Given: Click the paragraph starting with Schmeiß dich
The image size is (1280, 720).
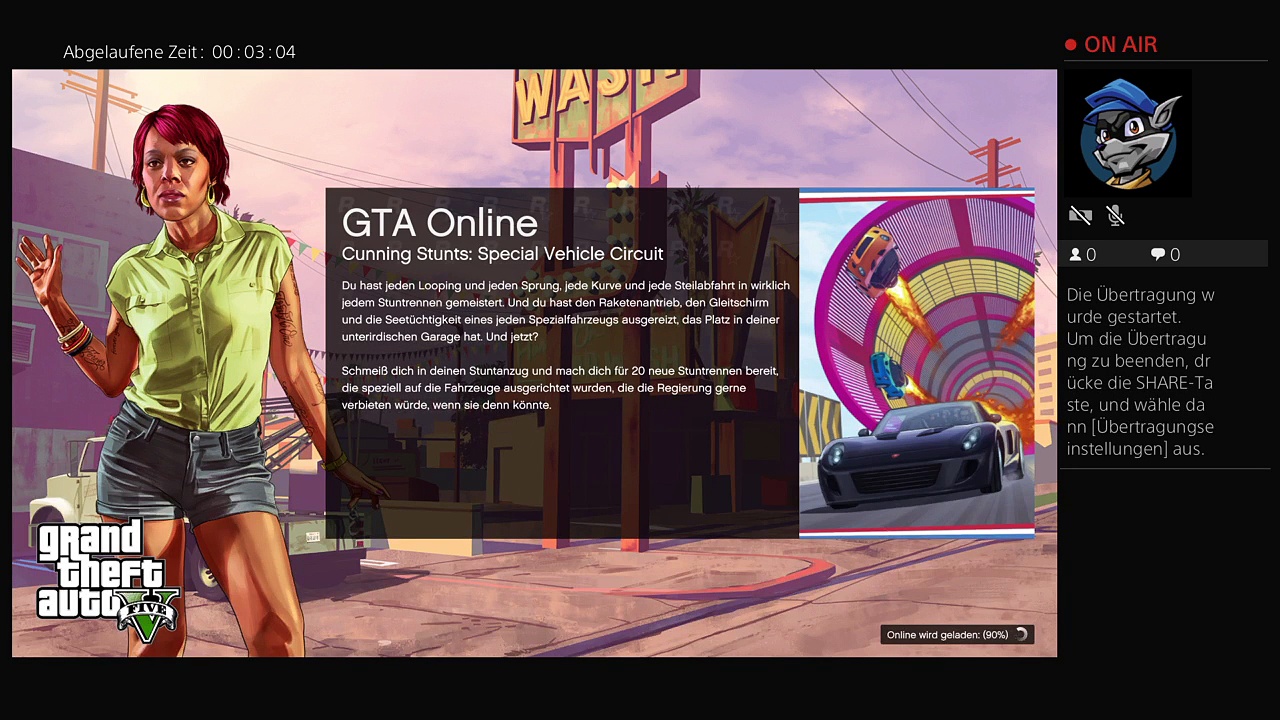Looking at the screenshot, I should click(560, 388).
